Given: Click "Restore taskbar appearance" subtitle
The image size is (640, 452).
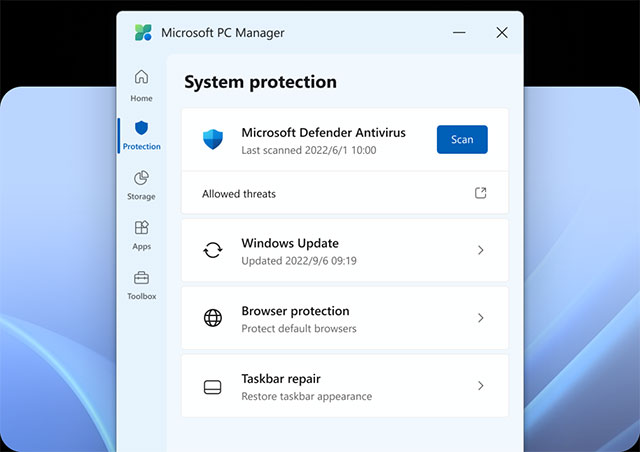Looking at the screenshot, I should (307, 396).
